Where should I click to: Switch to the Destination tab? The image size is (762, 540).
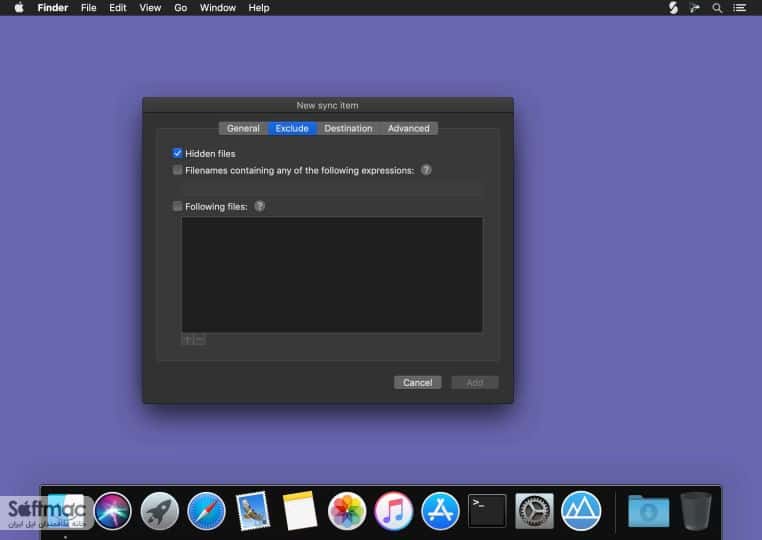(348, 128)
